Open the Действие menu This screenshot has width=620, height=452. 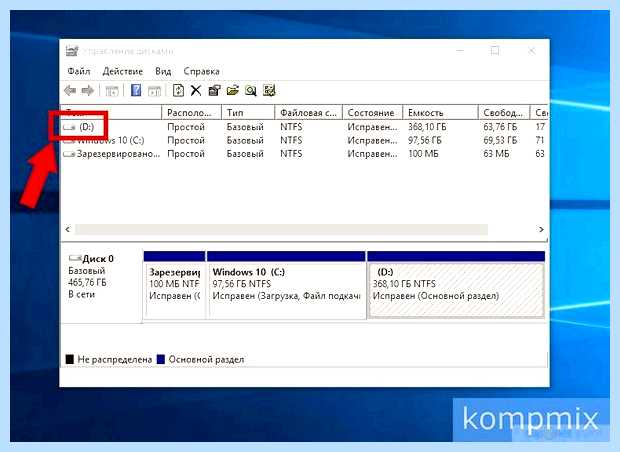(x=123, y=71)
